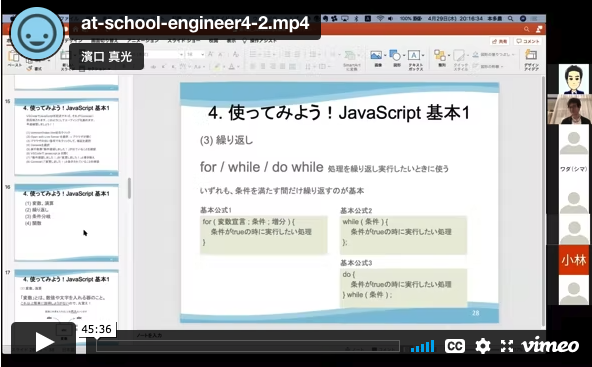The height and width of the screenshot is (367, 592).
Task: Toggle closed captions with CC button
Action: (x=454, y=345)
